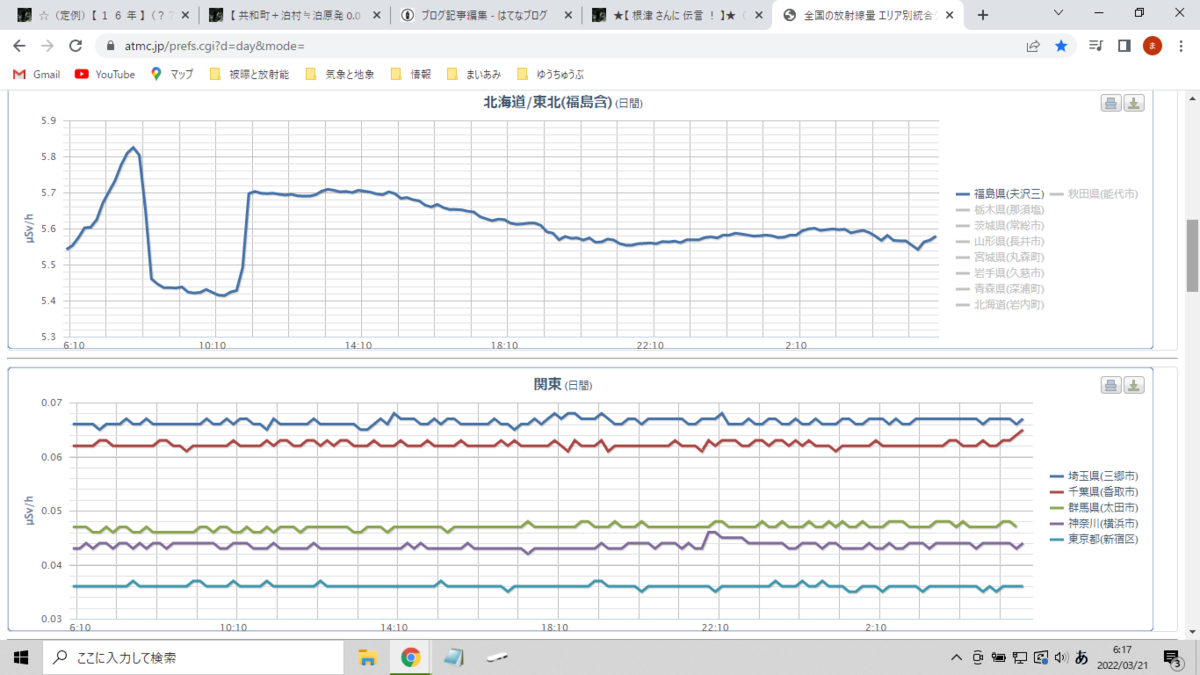Open the notepad app in taskbar
Screen dimensions: 1200x675
coord(454,657)
